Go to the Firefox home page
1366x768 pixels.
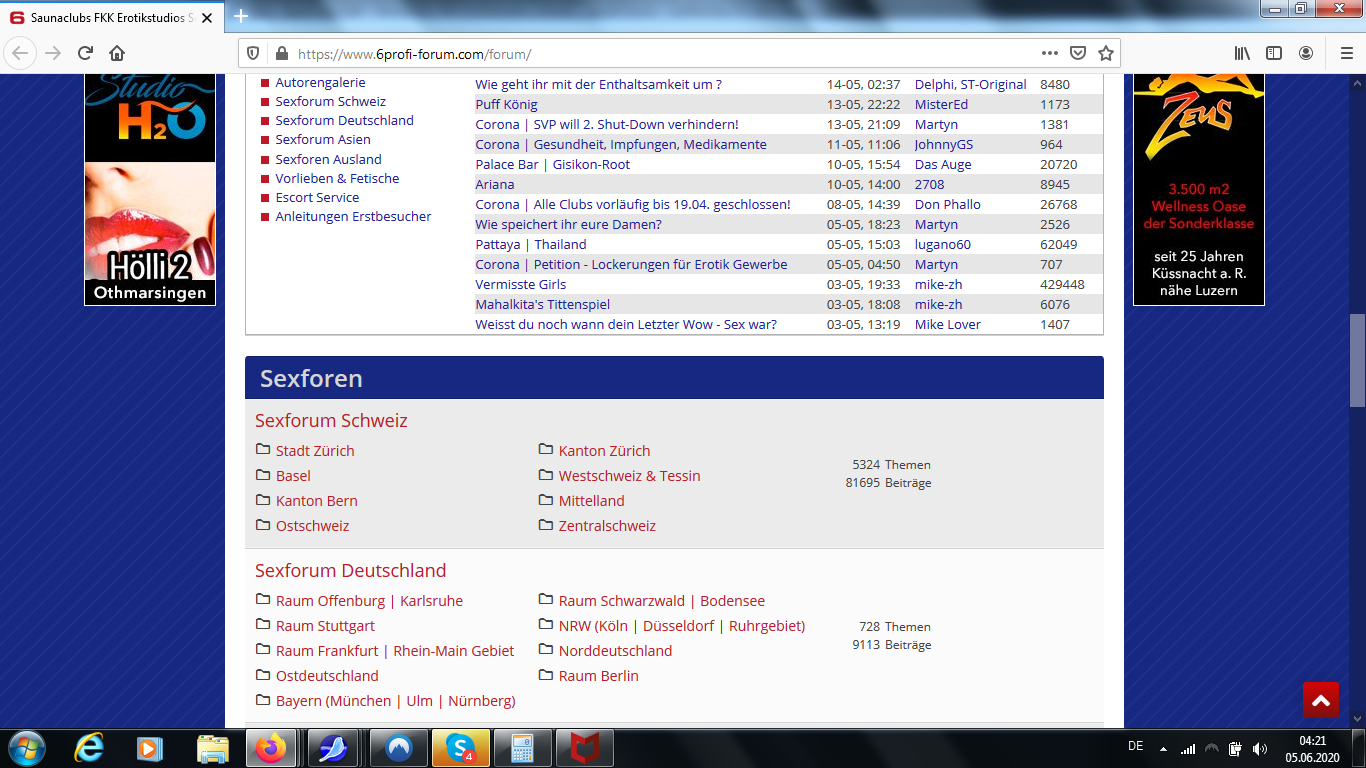point(117,53)
